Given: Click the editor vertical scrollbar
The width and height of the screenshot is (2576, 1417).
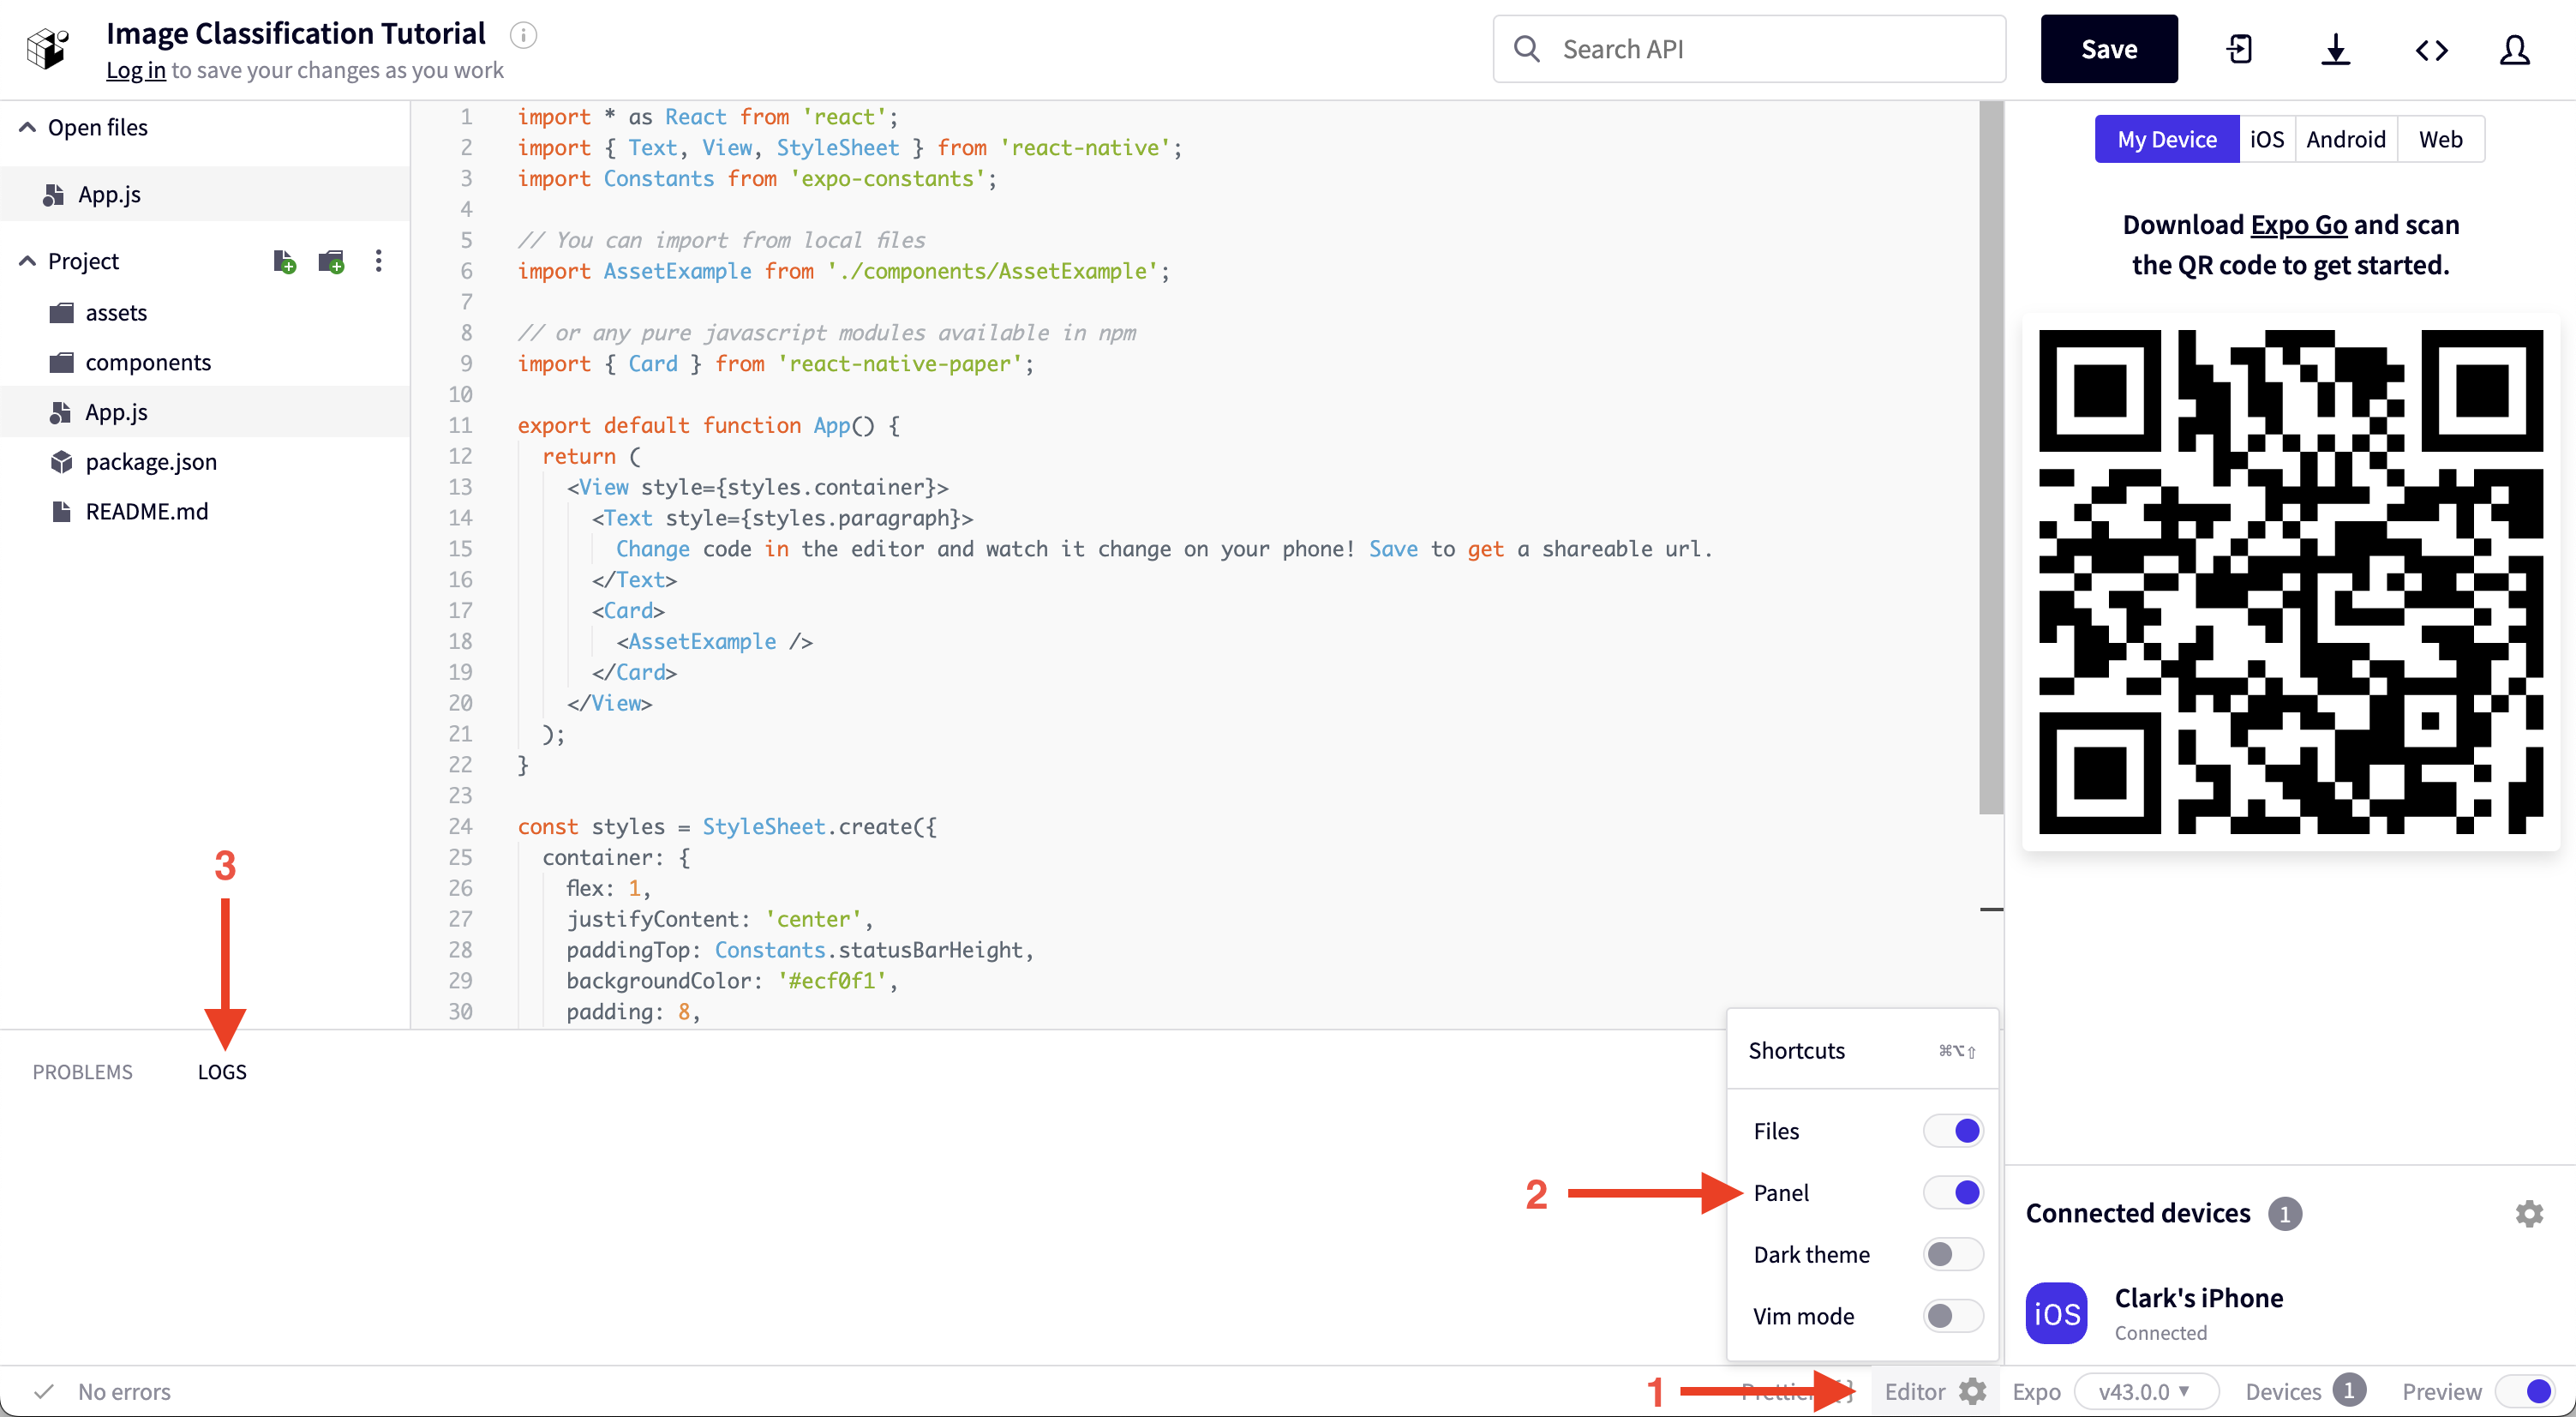Looking at the screenshot, I should tap(1991, 458).
